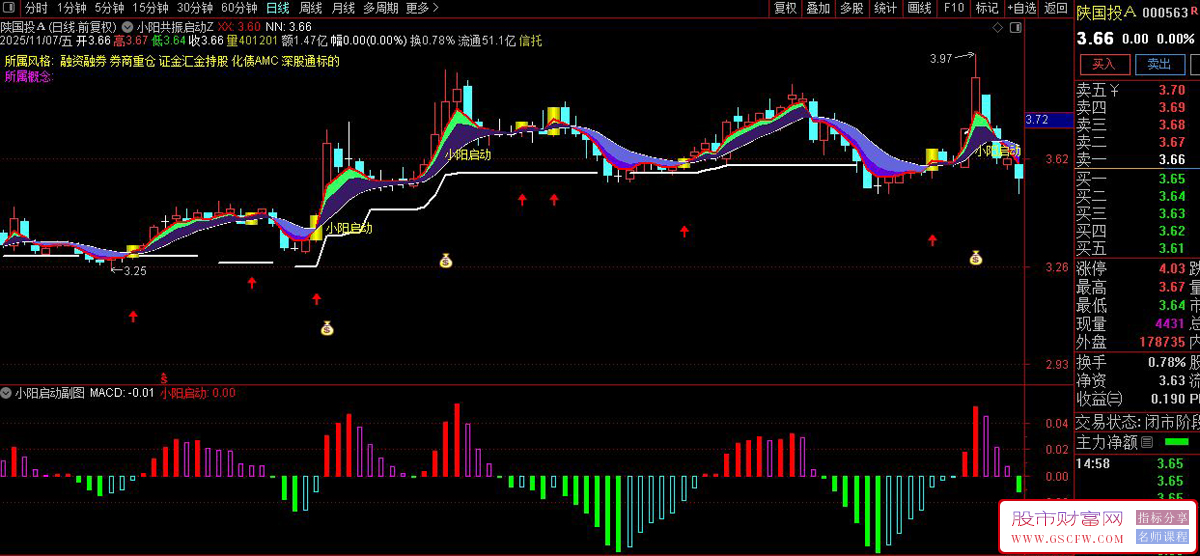Select the 买二 price 3.64 row

point(1137,196)
